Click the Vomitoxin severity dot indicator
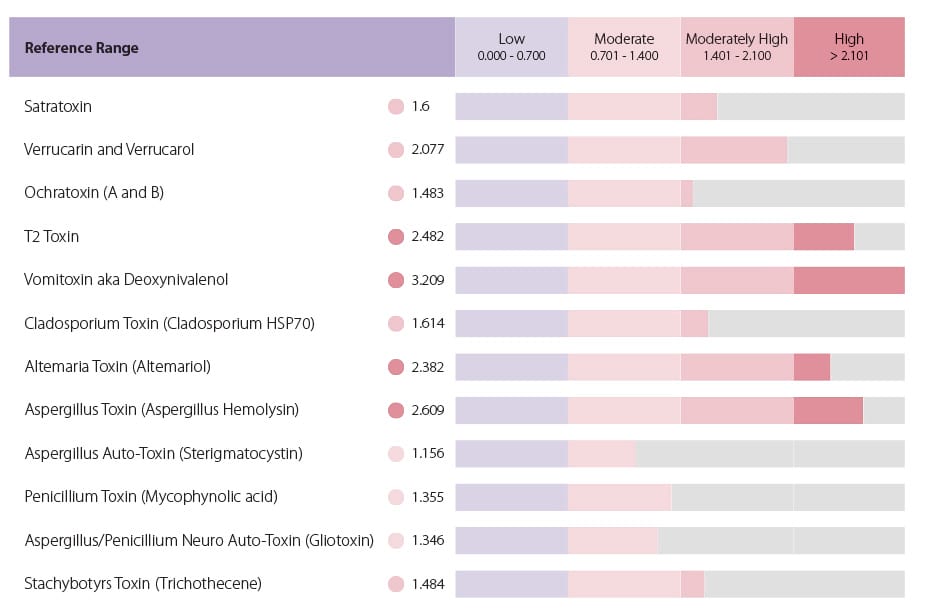The height and width of the screenshot is (615, 930). click(x=395, y=280)
